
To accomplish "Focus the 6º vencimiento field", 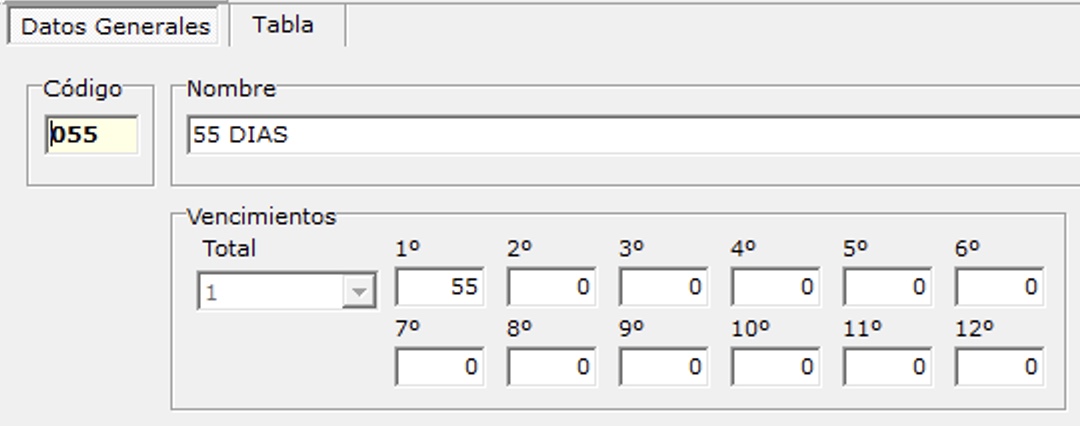I will tap(999, 287).
